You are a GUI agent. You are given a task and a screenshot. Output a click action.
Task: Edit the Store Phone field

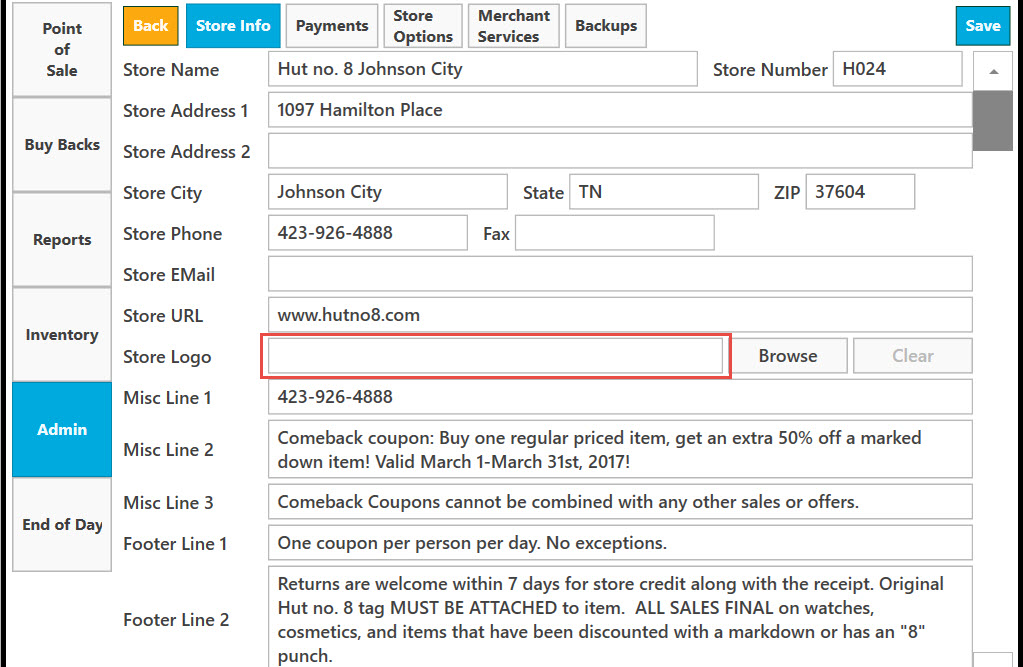click(368, 233)
